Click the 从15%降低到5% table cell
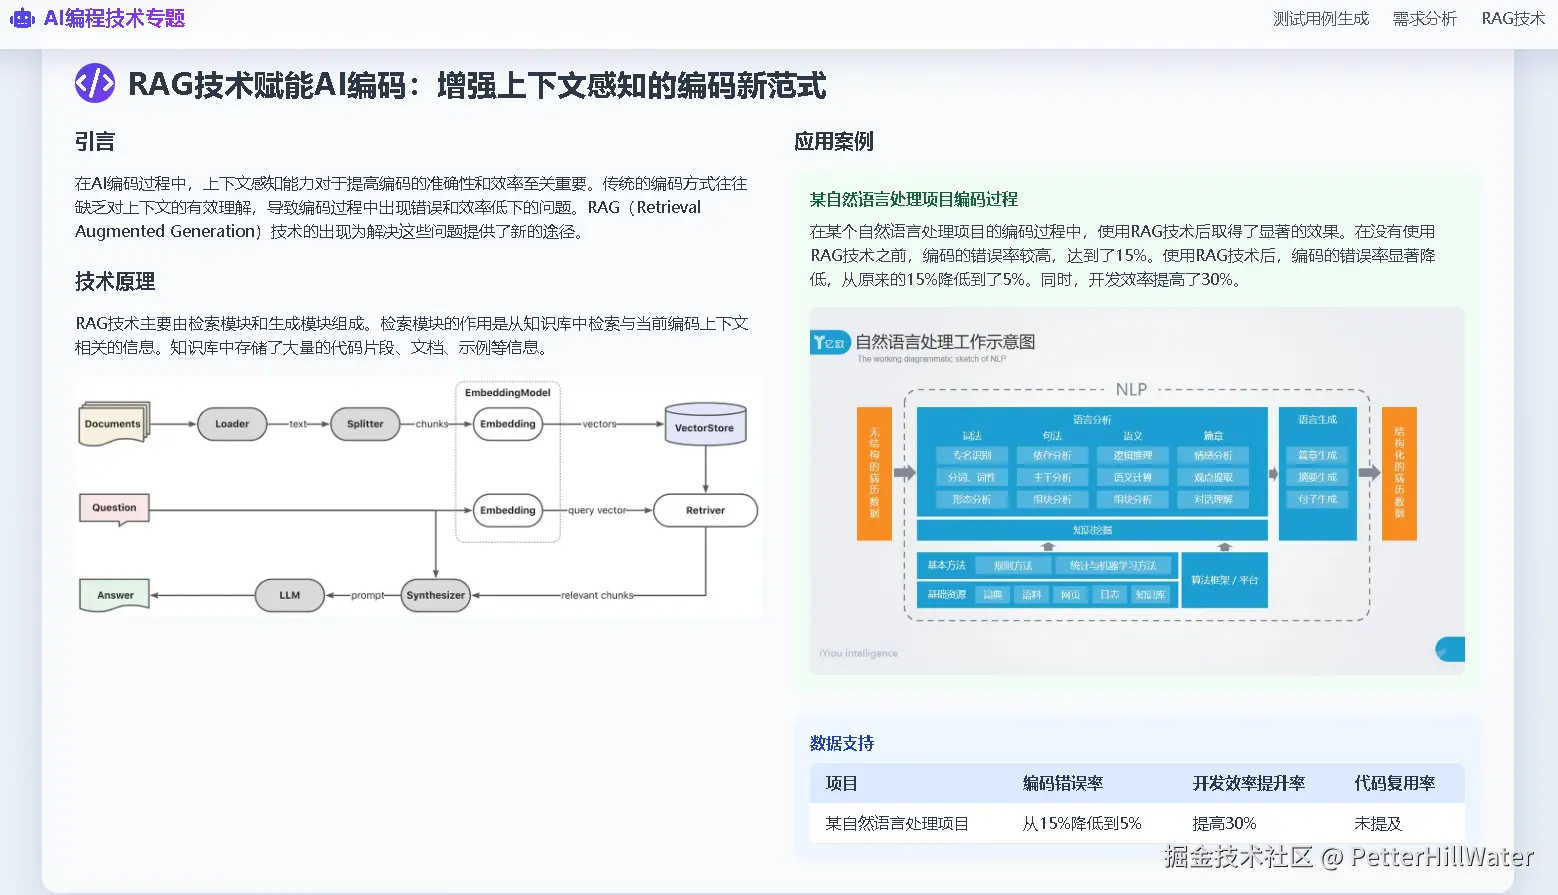The width and height of the screenshot is (1558, 895). 1082,823
